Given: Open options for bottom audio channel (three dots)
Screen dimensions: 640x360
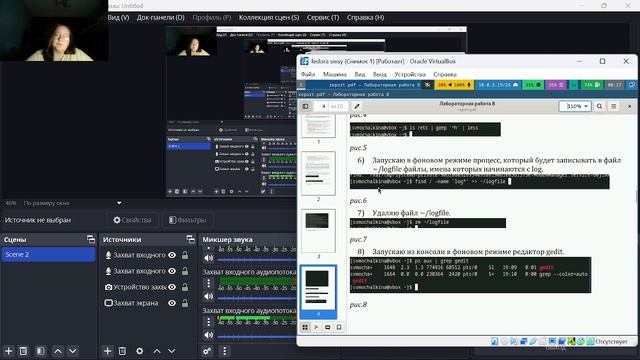Looking at the screenshot, I should click(209, 322).
